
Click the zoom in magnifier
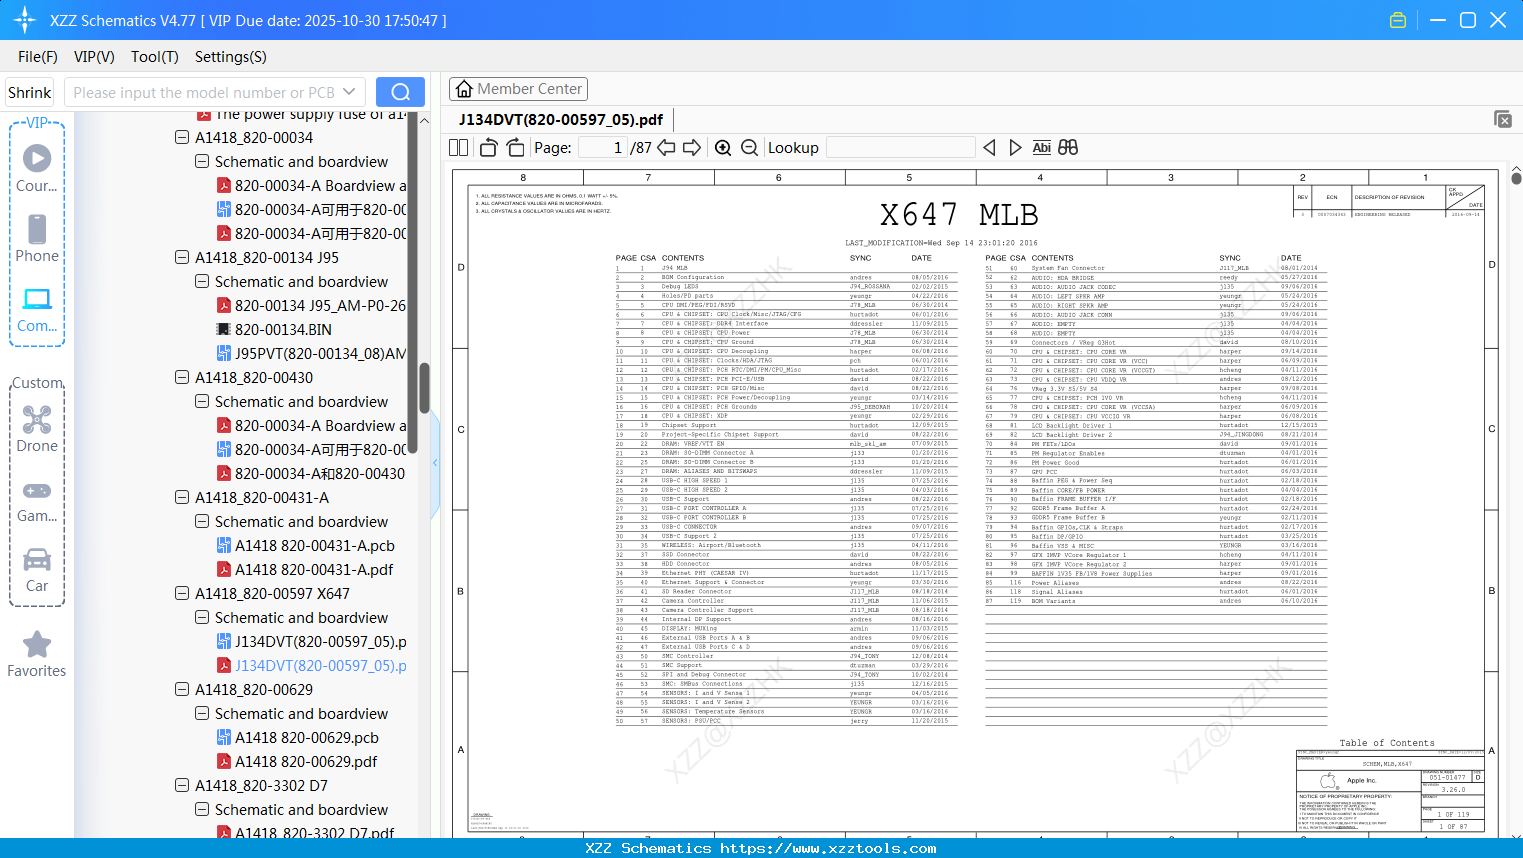(x=723, y=148)
